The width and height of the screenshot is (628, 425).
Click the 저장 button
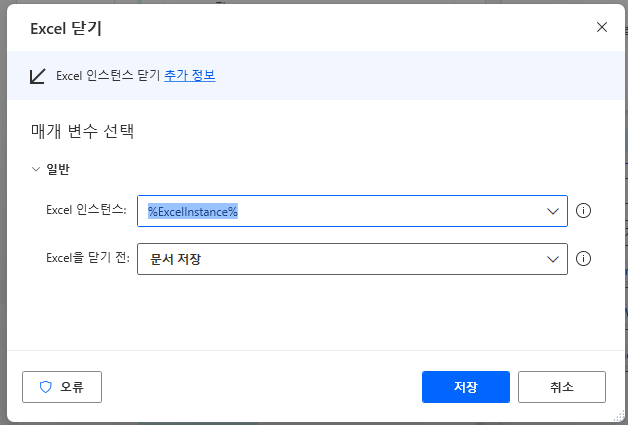click(466, 387)
